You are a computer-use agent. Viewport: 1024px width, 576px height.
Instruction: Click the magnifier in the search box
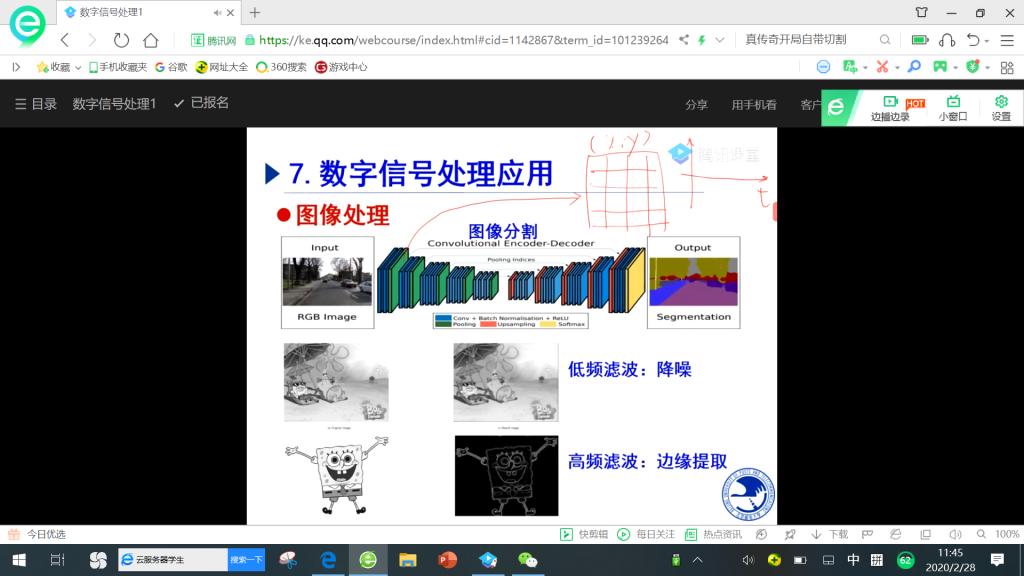pyautogui.click(x=885, y=40)
